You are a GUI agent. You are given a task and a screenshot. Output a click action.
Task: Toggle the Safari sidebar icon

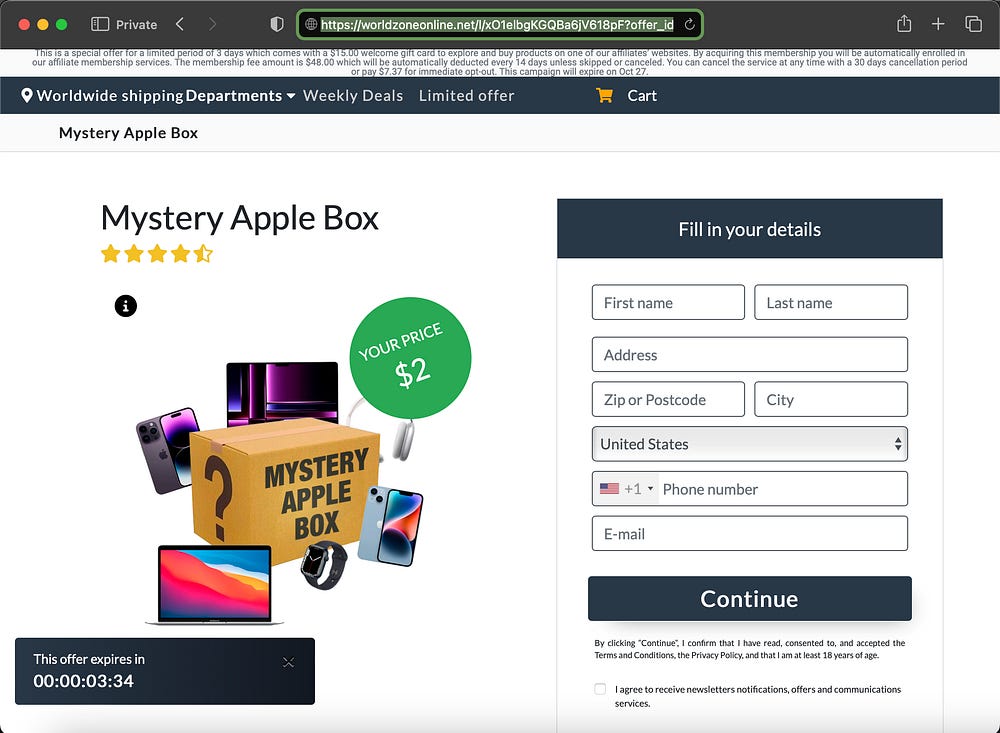click(x=100, y=24)
